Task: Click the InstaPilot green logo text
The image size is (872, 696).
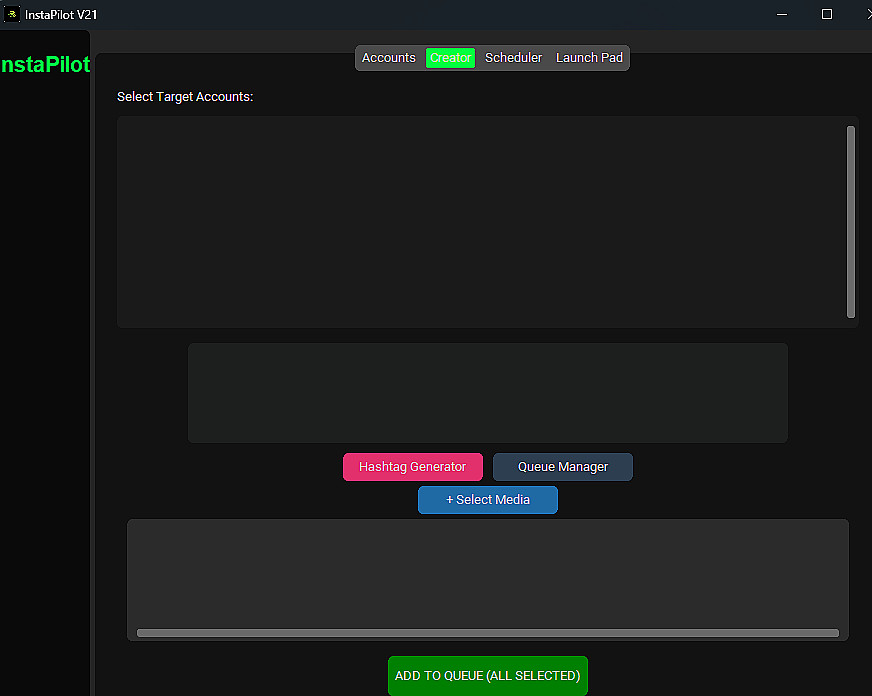Action: coord(45,64)
